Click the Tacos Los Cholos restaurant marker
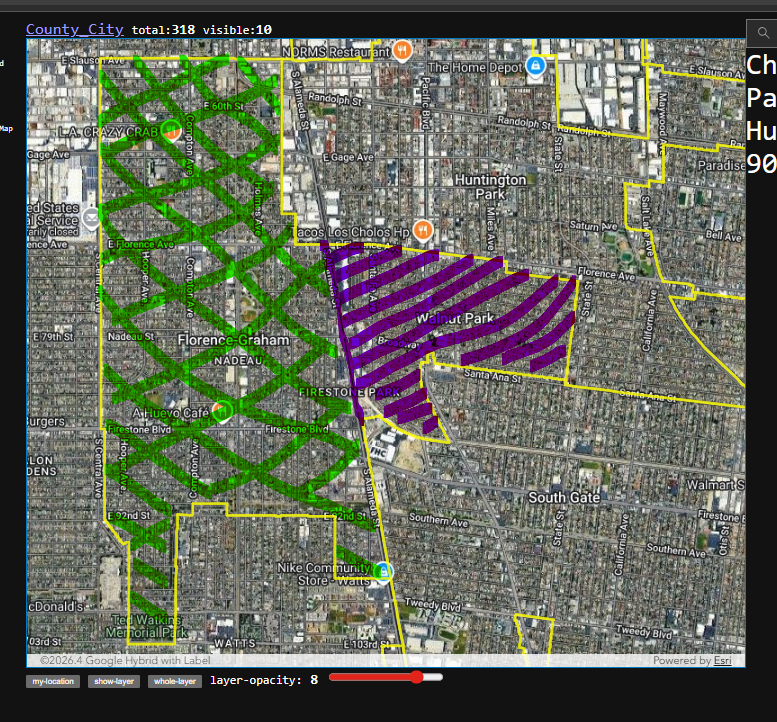 [x=423, y=230]
